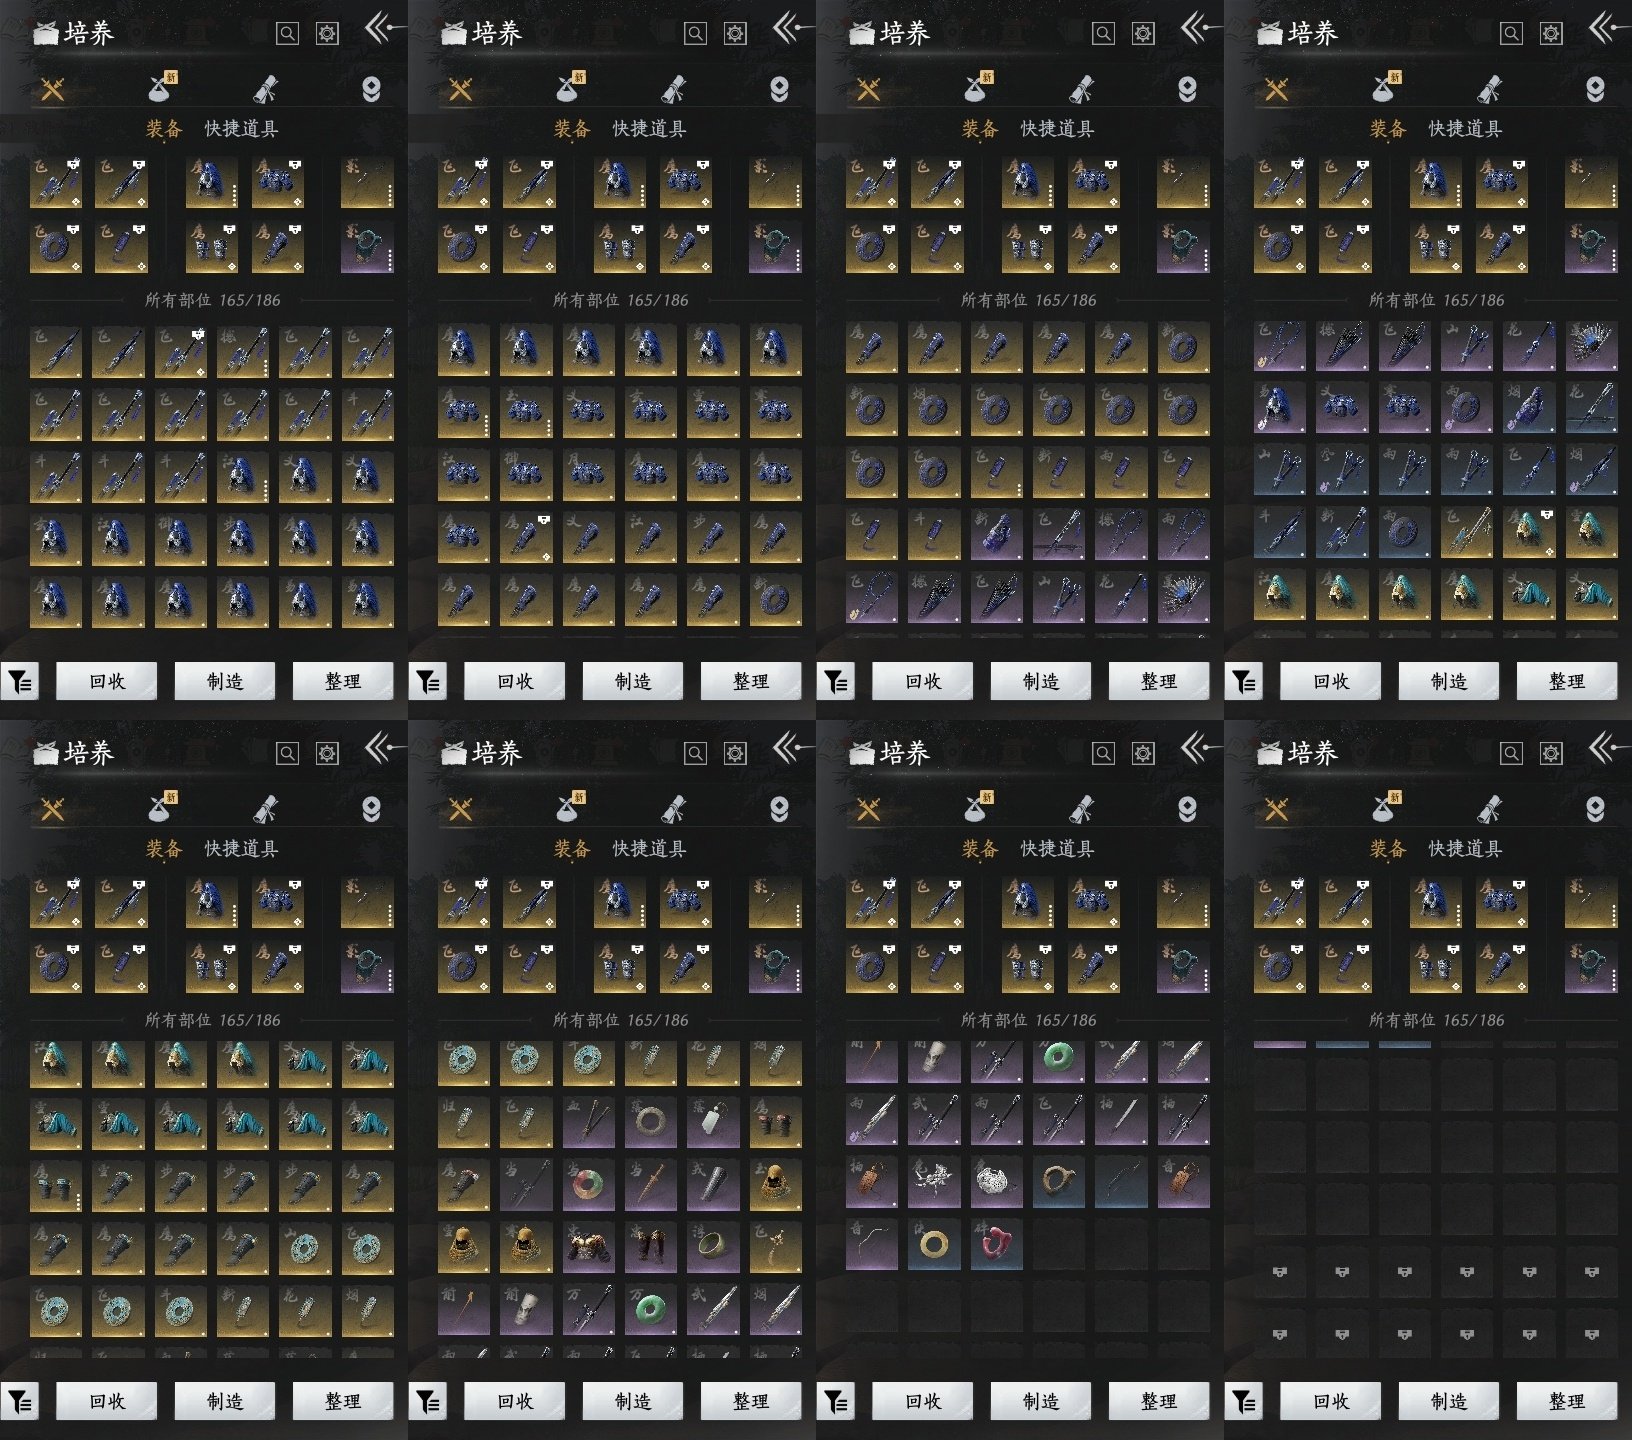Collapse the empty-grid panel with the double-arrow

pos(1603,747)
